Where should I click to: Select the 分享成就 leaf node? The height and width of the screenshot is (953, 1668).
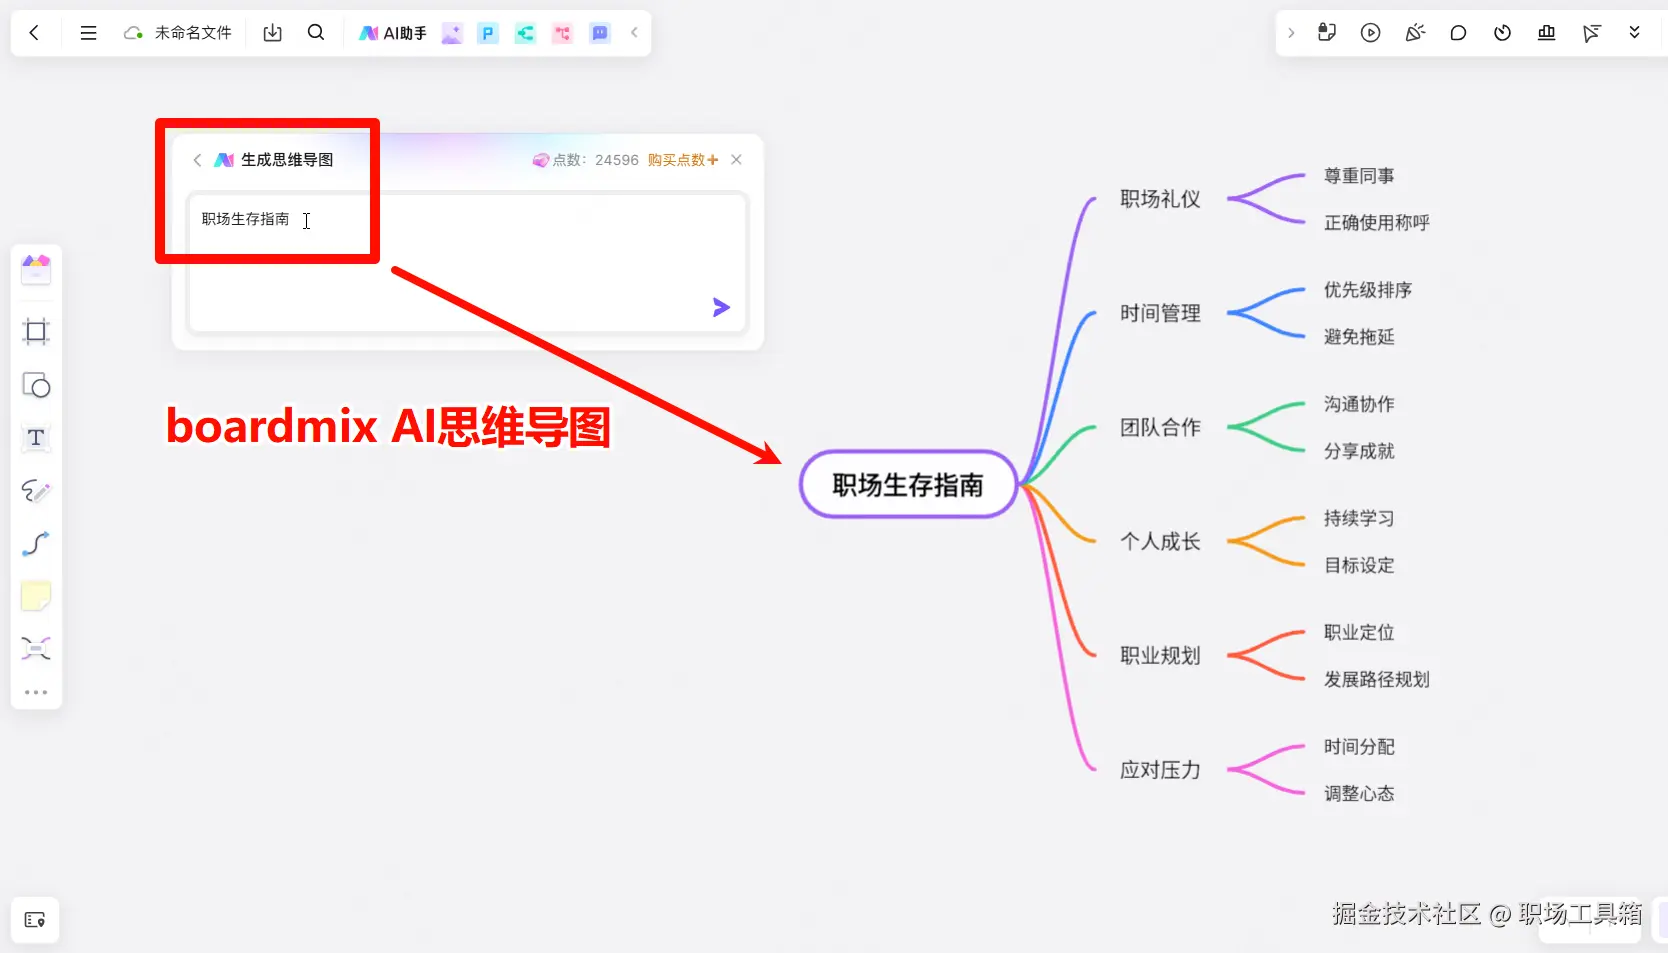pos(1359,451)
